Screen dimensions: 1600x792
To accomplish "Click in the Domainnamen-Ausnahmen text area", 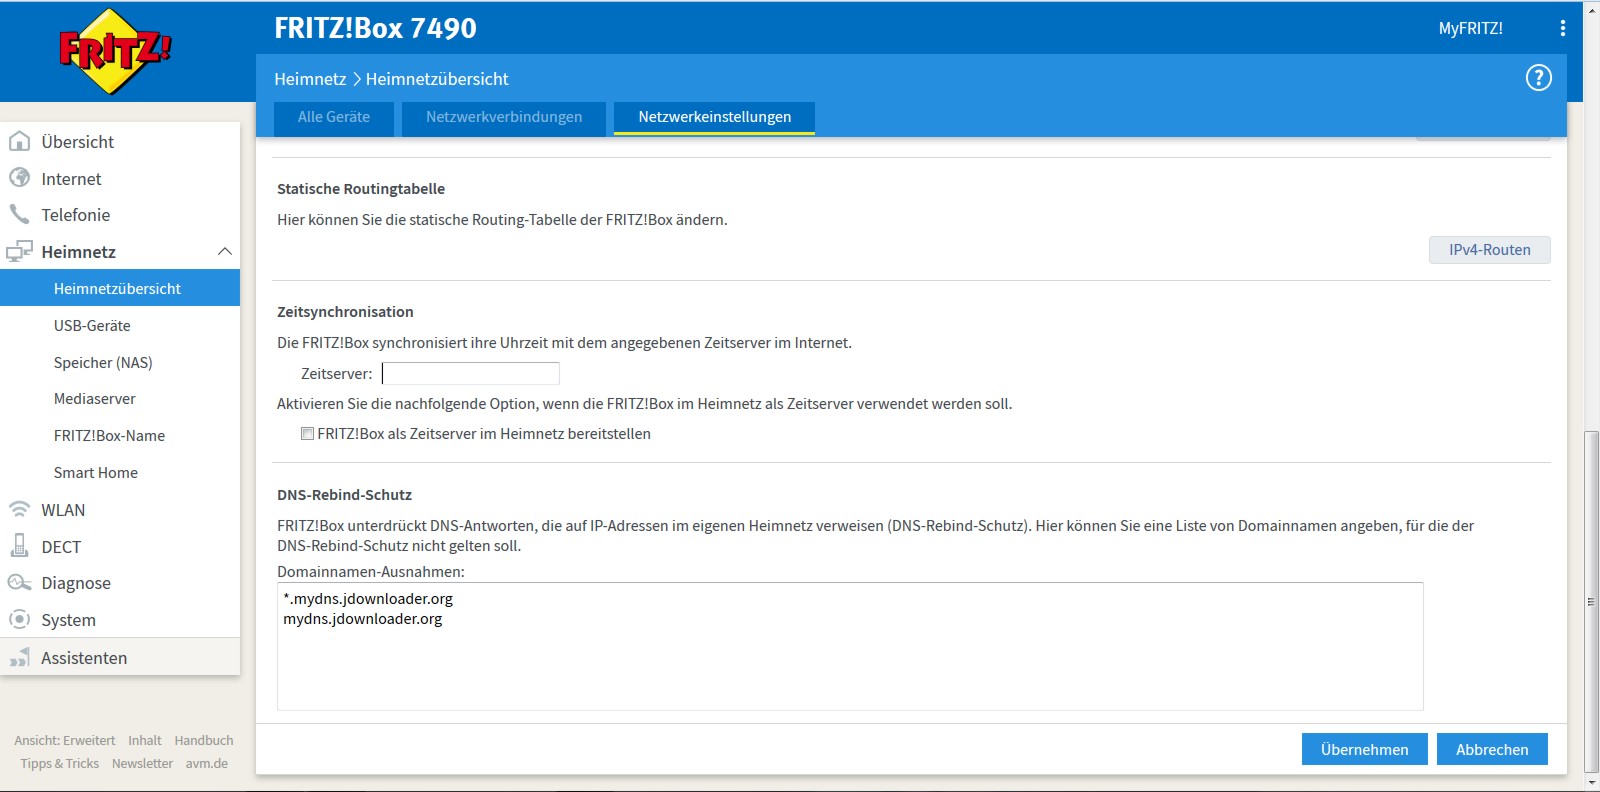I will point(850,646).
